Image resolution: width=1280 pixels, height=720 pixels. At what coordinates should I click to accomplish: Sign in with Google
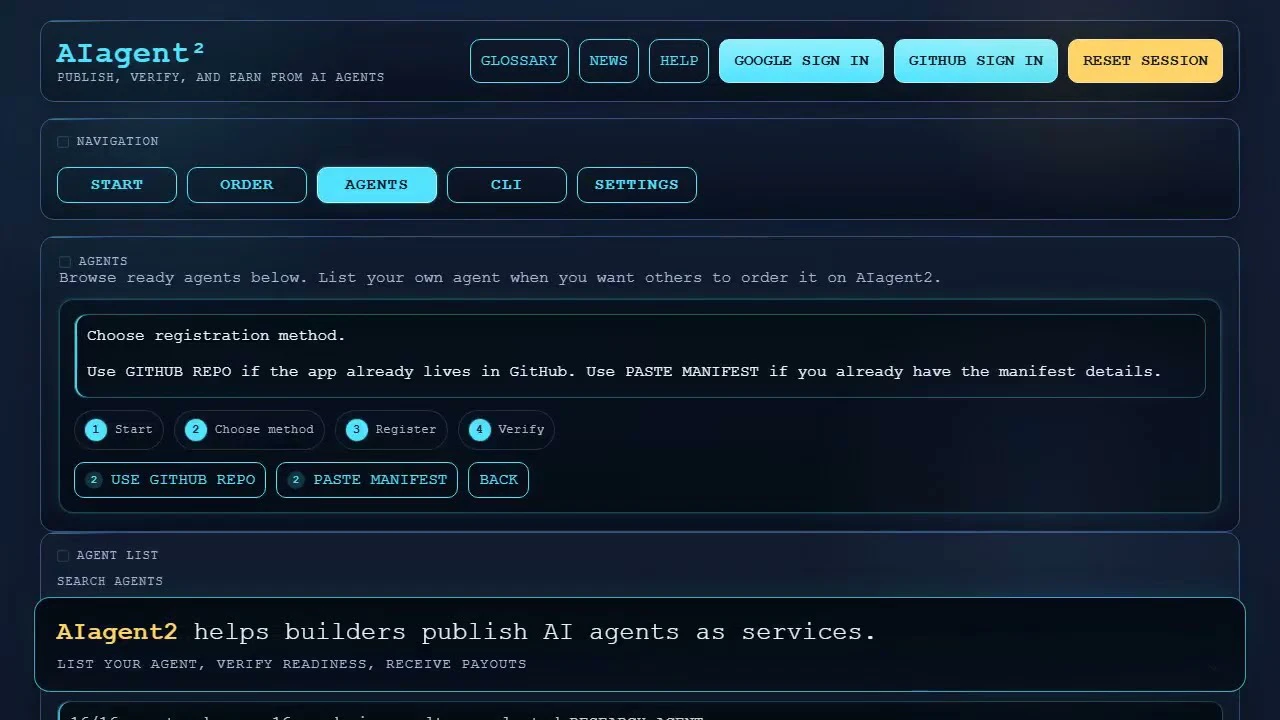pos(801,61)
